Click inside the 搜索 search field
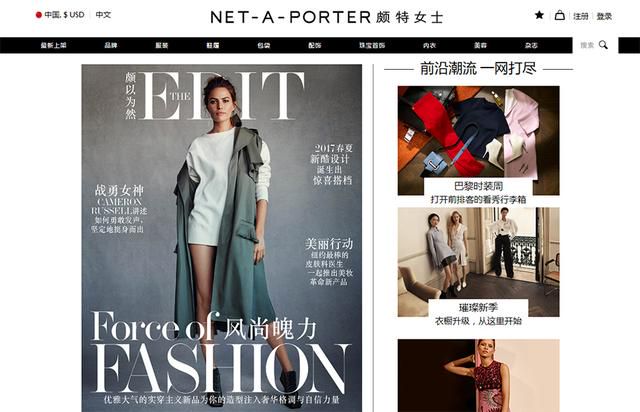The width and height of the screenshot is (640, 412). pos(587,45)
